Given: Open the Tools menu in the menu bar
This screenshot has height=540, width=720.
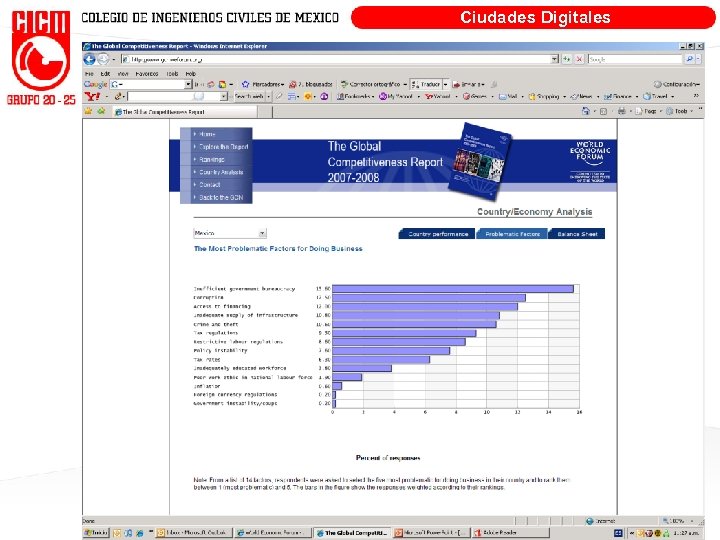Looking at the screenshot, I should click(172, 73).
